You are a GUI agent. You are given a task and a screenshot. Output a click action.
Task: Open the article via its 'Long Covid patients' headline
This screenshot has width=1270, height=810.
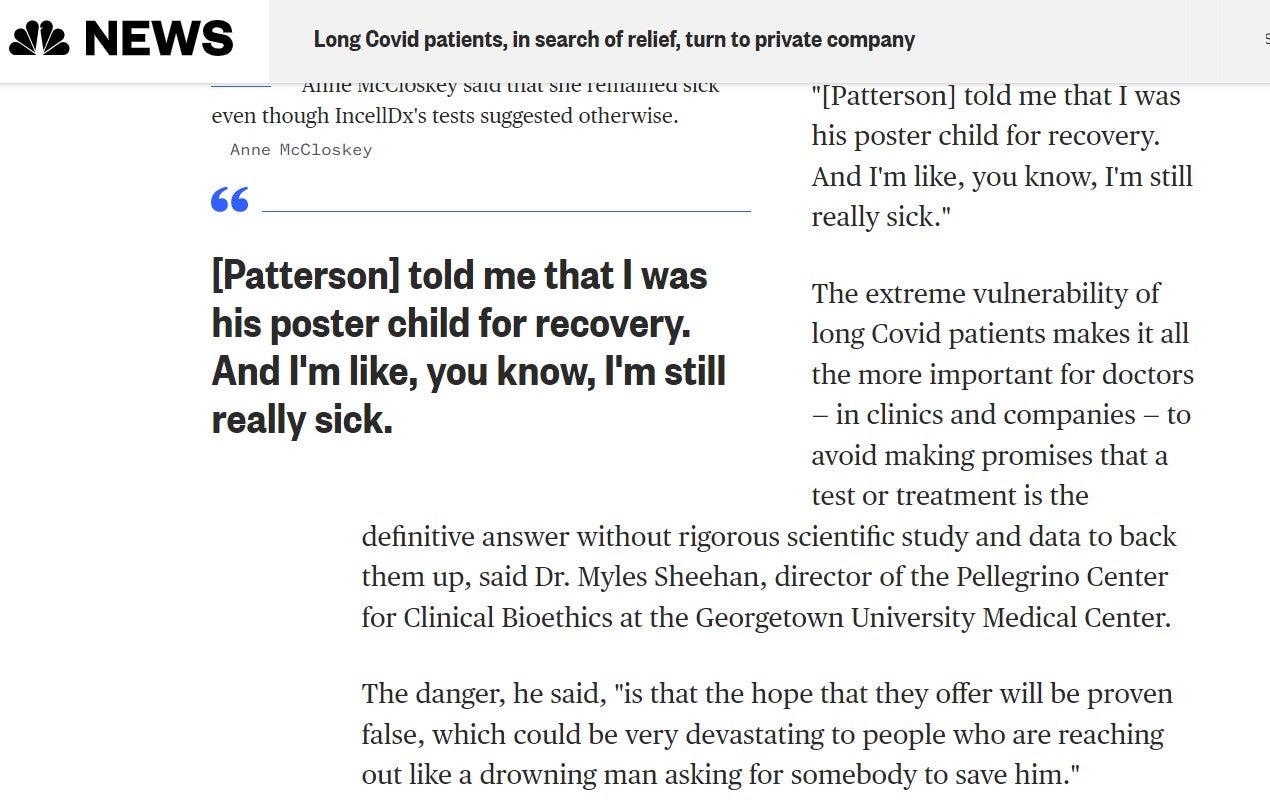tap(614, 40)
